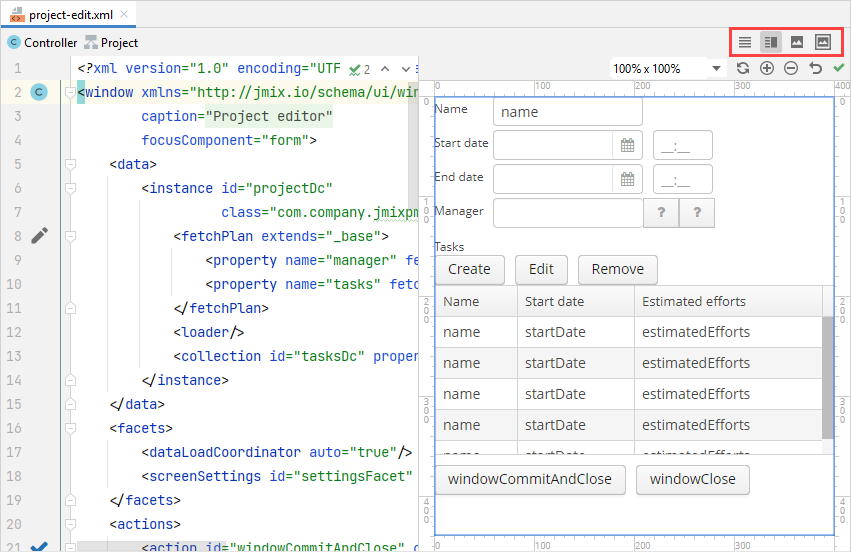Switch to preview-only view mode

797,42
